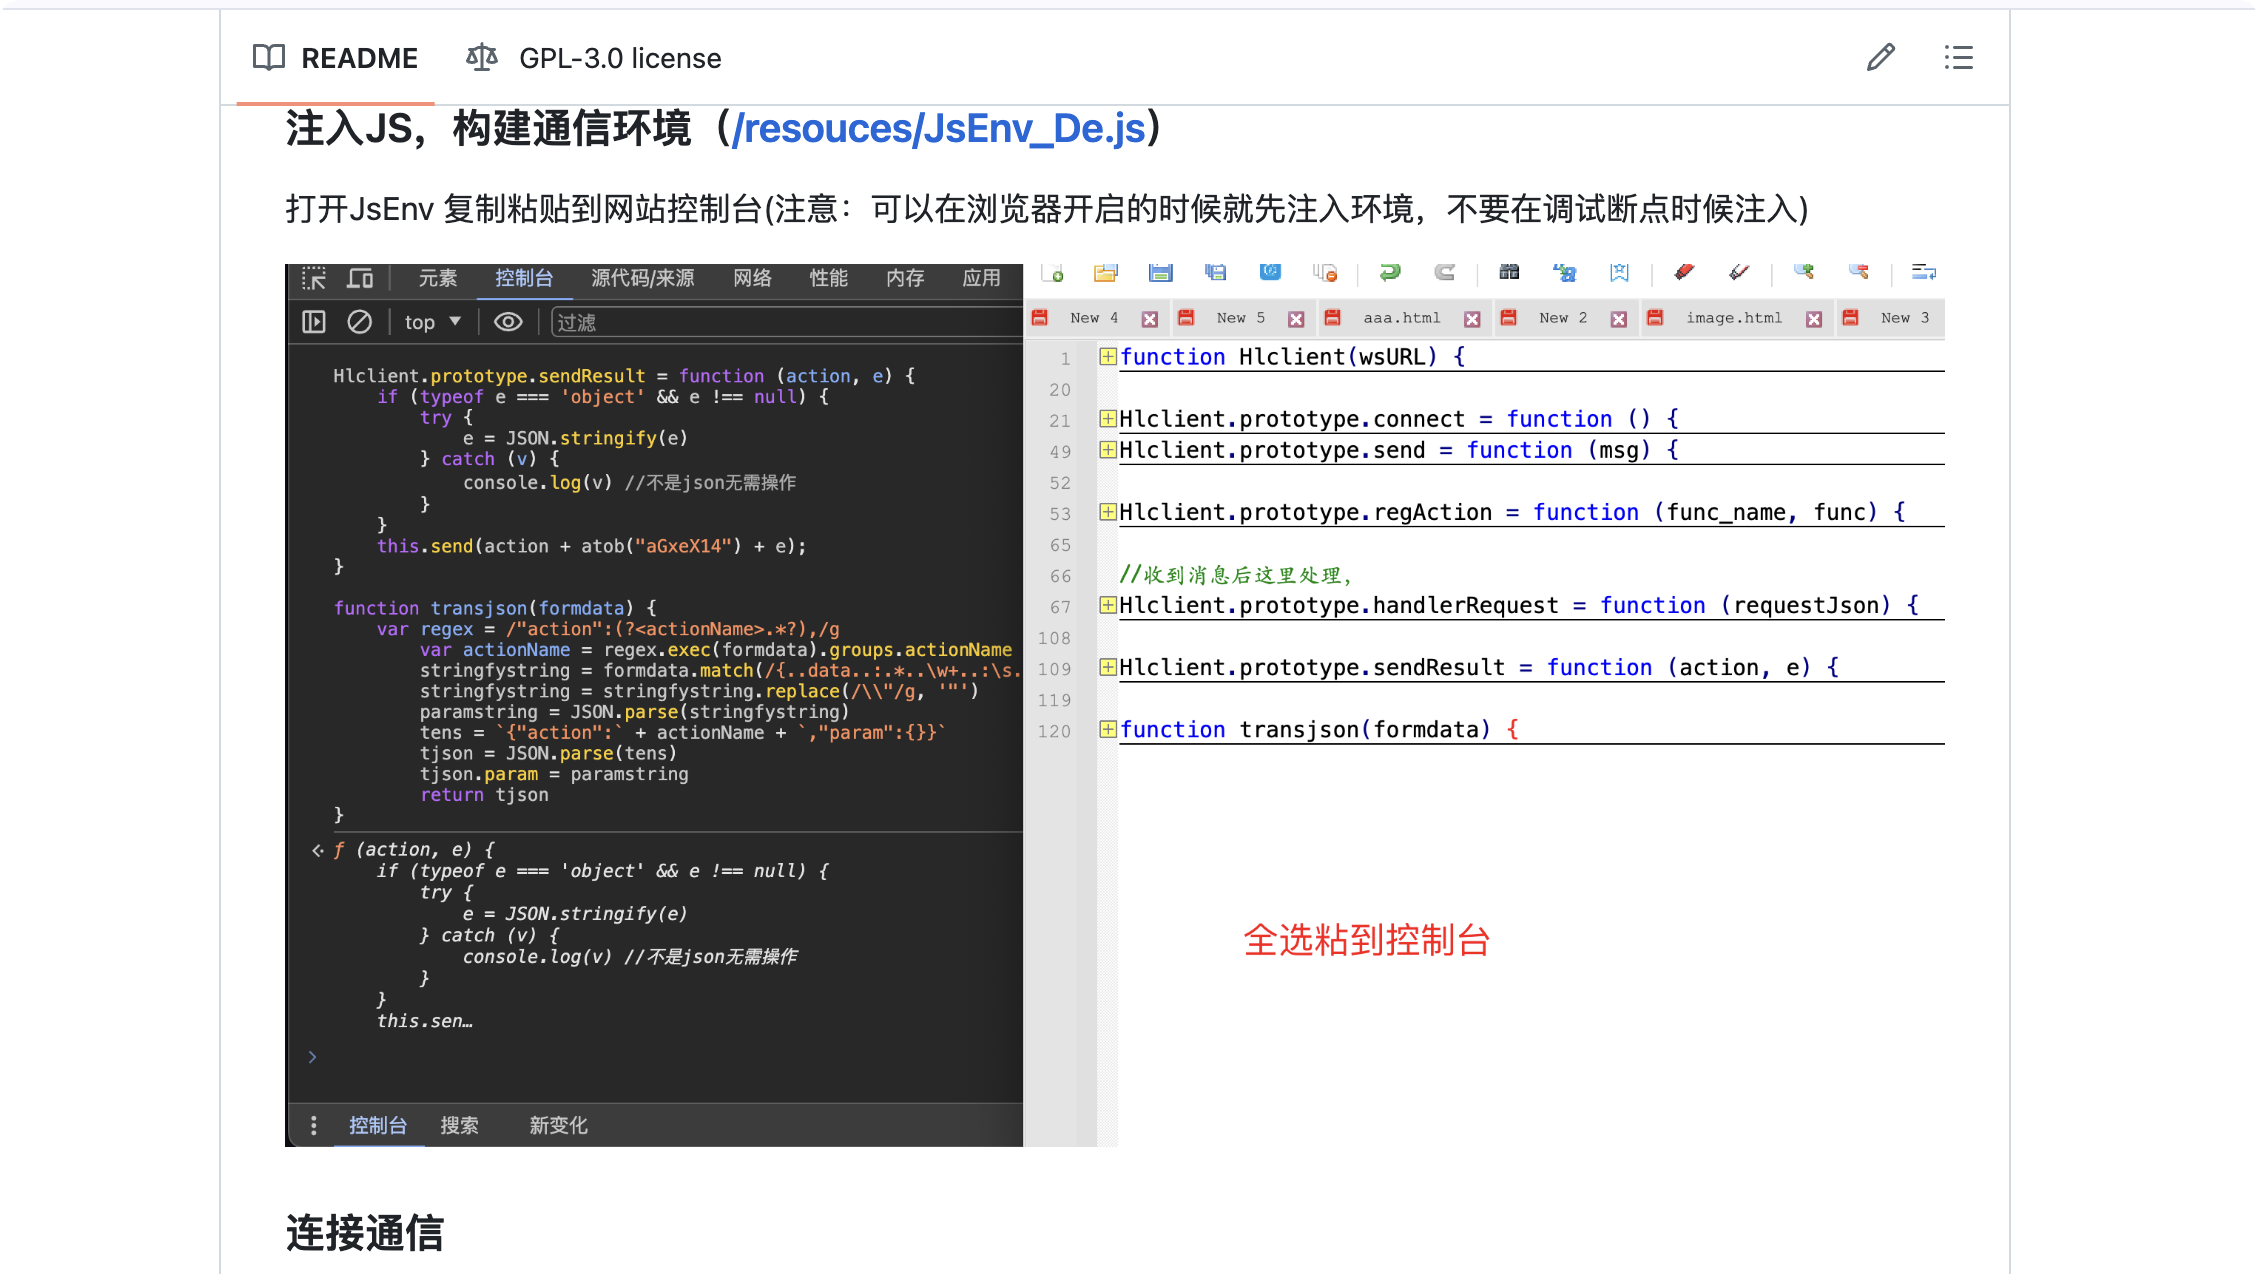
Task: Click the blue save floppy icon
Action: (x=1160, y=272)
